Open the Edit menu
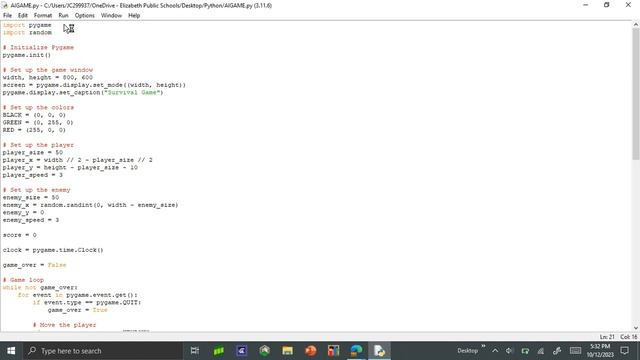This screenshot has width=640, height=360. 23,16
